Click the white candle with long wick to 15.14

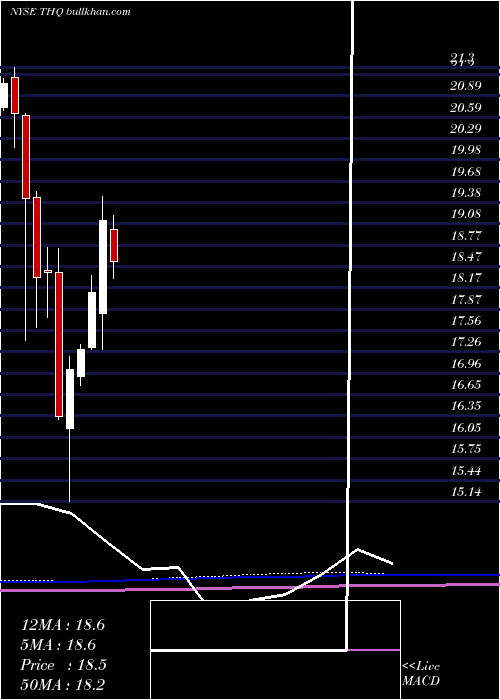pos(70,399)
